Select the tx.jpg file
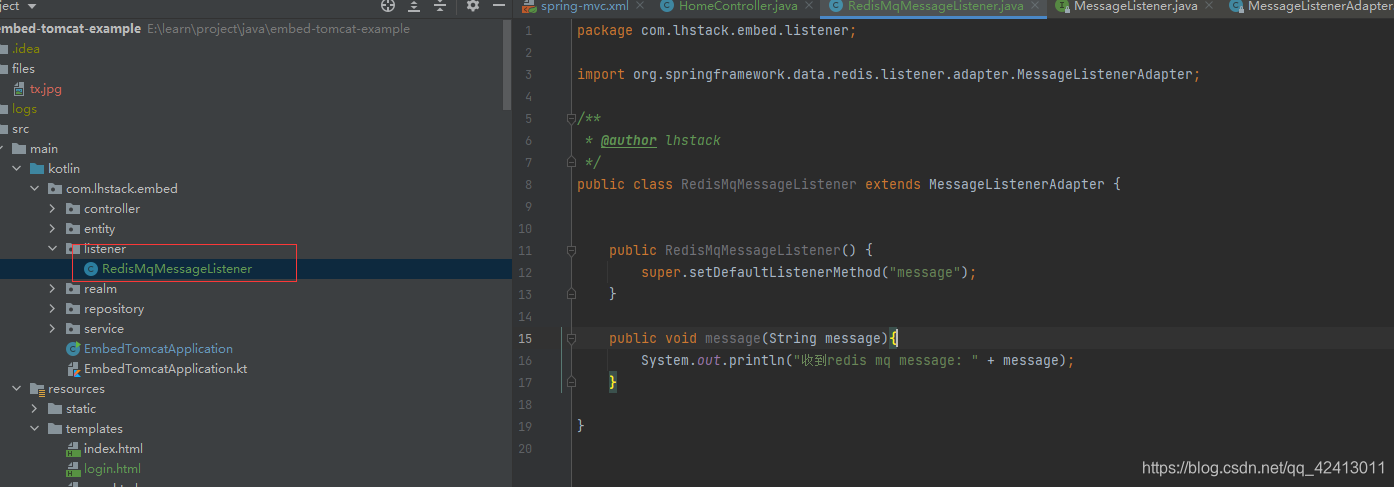The height and width of the screenshot is (487, 1394). tap(46, 89)
